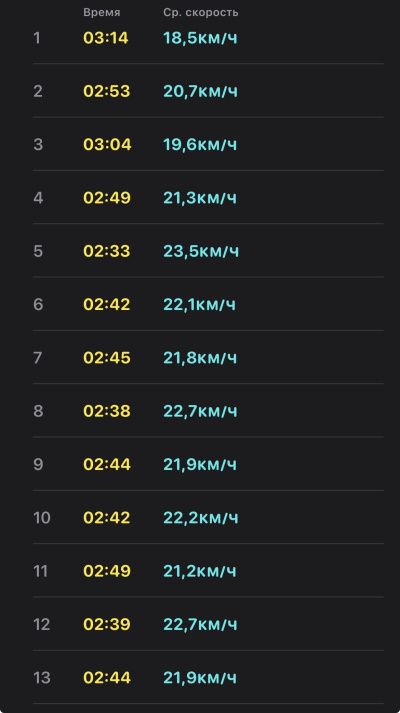Click the Время column header

pos(102,13)
